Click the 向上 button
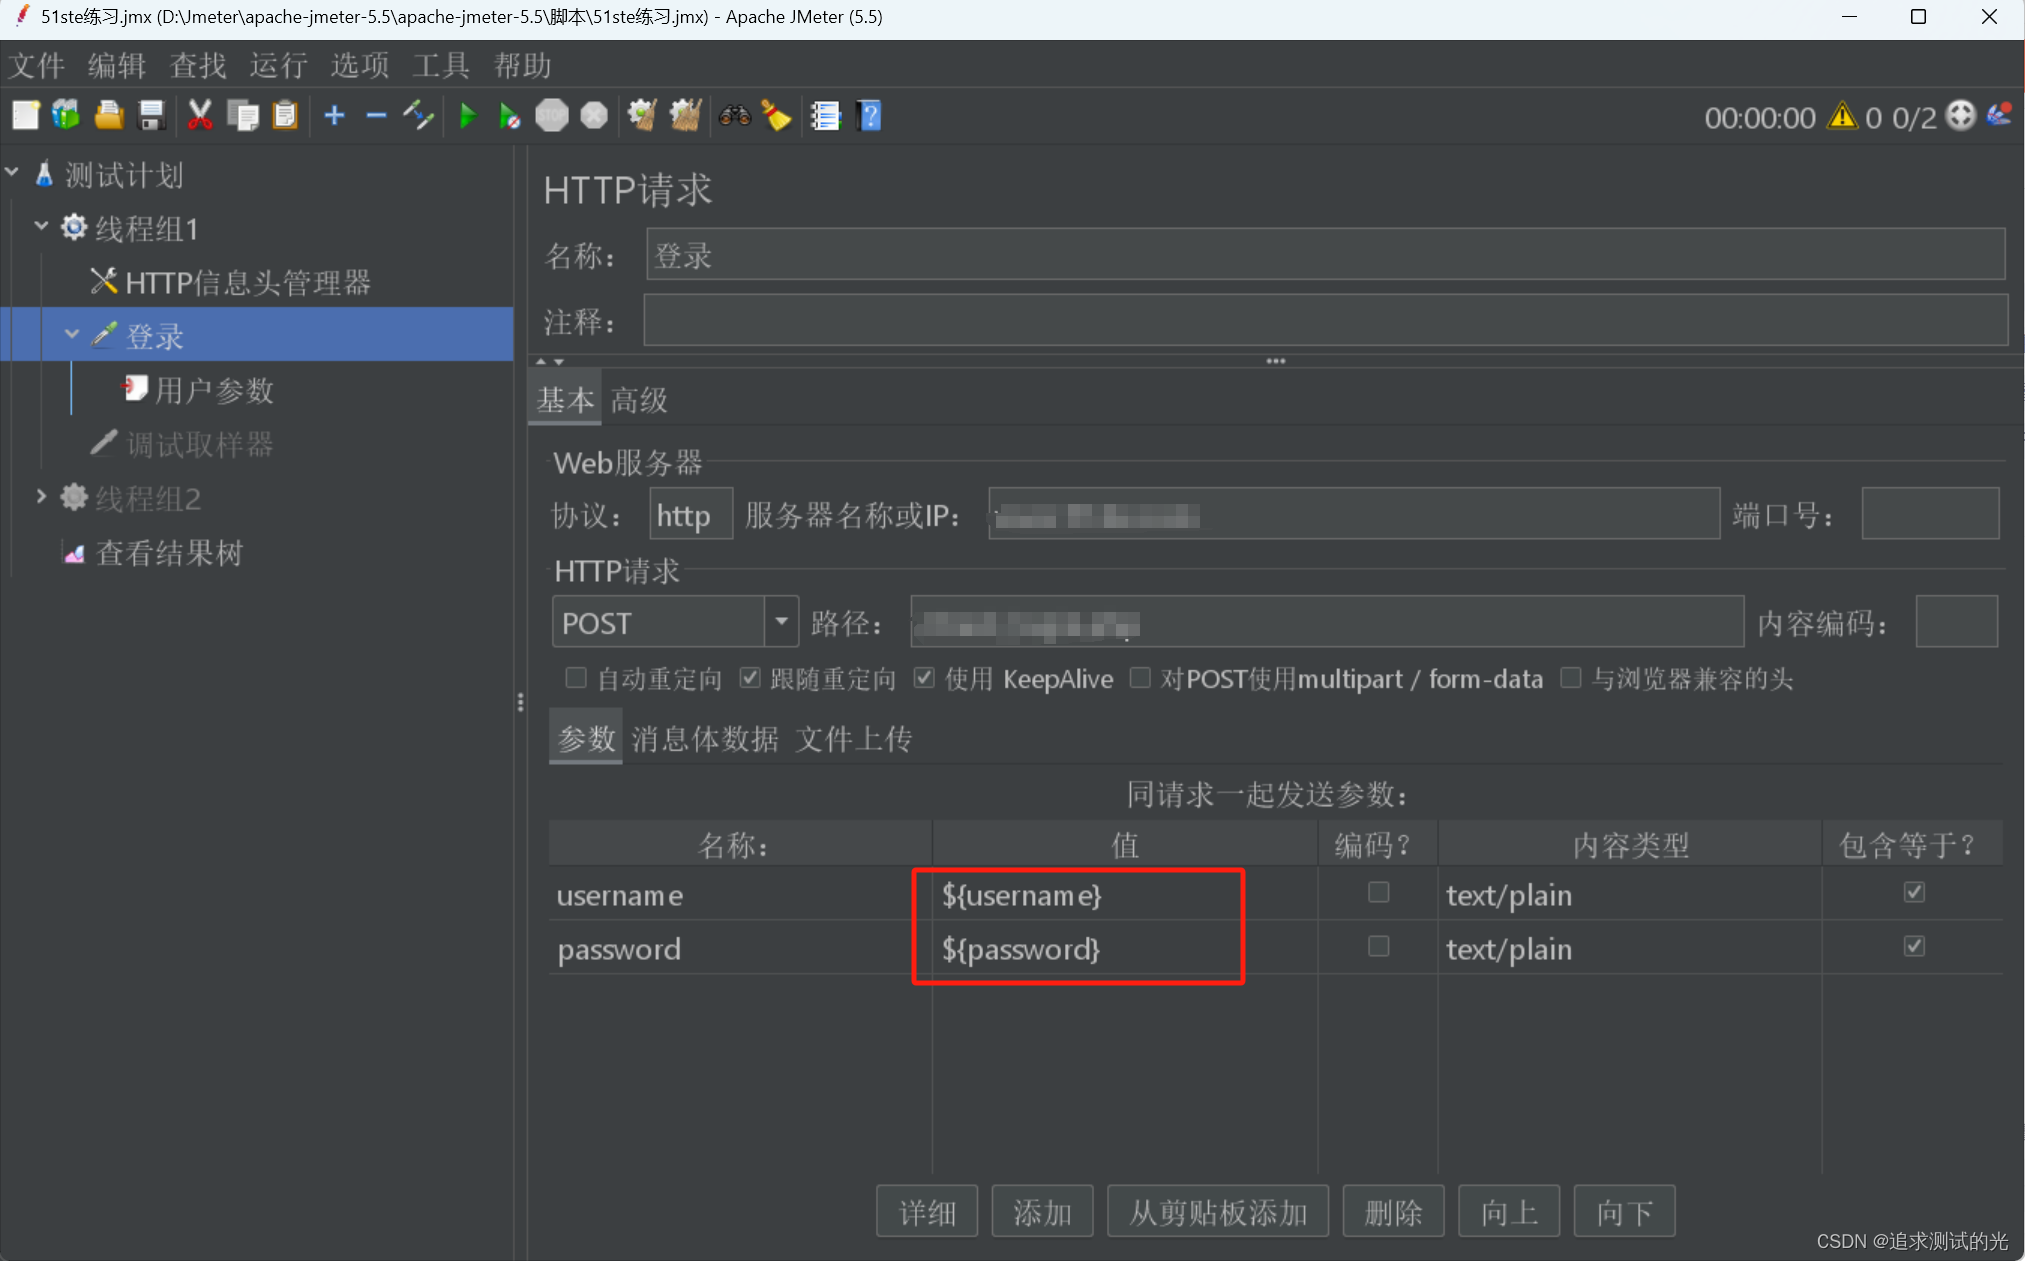This screenshot has height=1261, width=2025. [1509, 1212]
